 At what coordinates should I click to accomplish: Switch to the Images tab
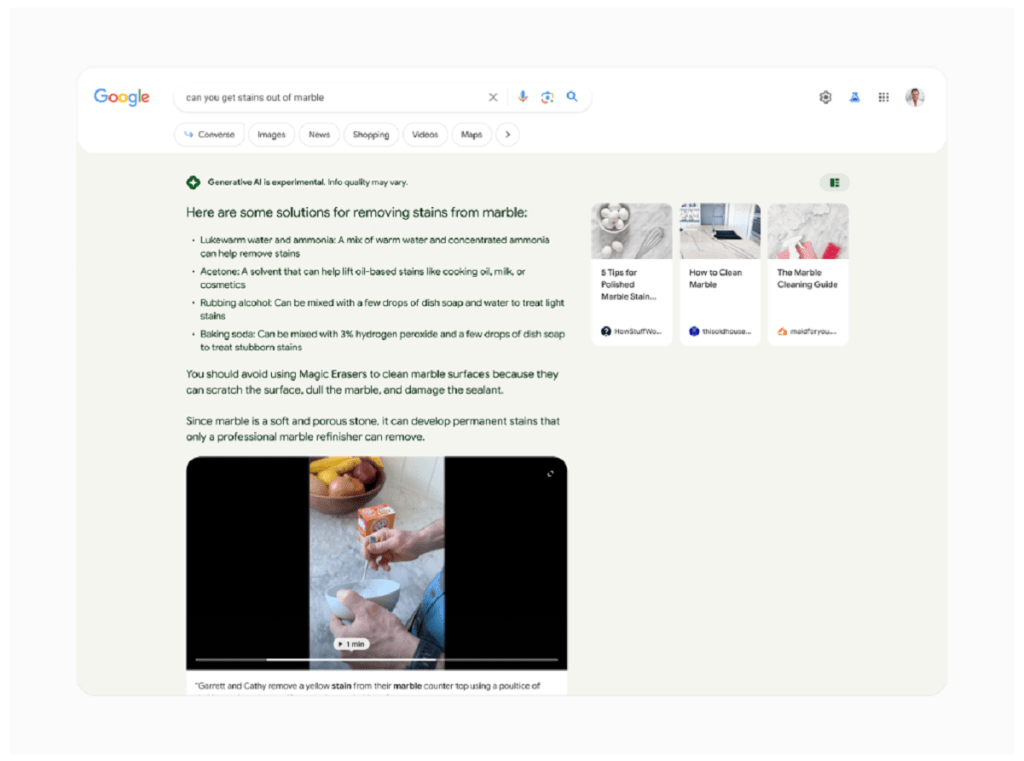pyautogui.click(x=271, y=134)
